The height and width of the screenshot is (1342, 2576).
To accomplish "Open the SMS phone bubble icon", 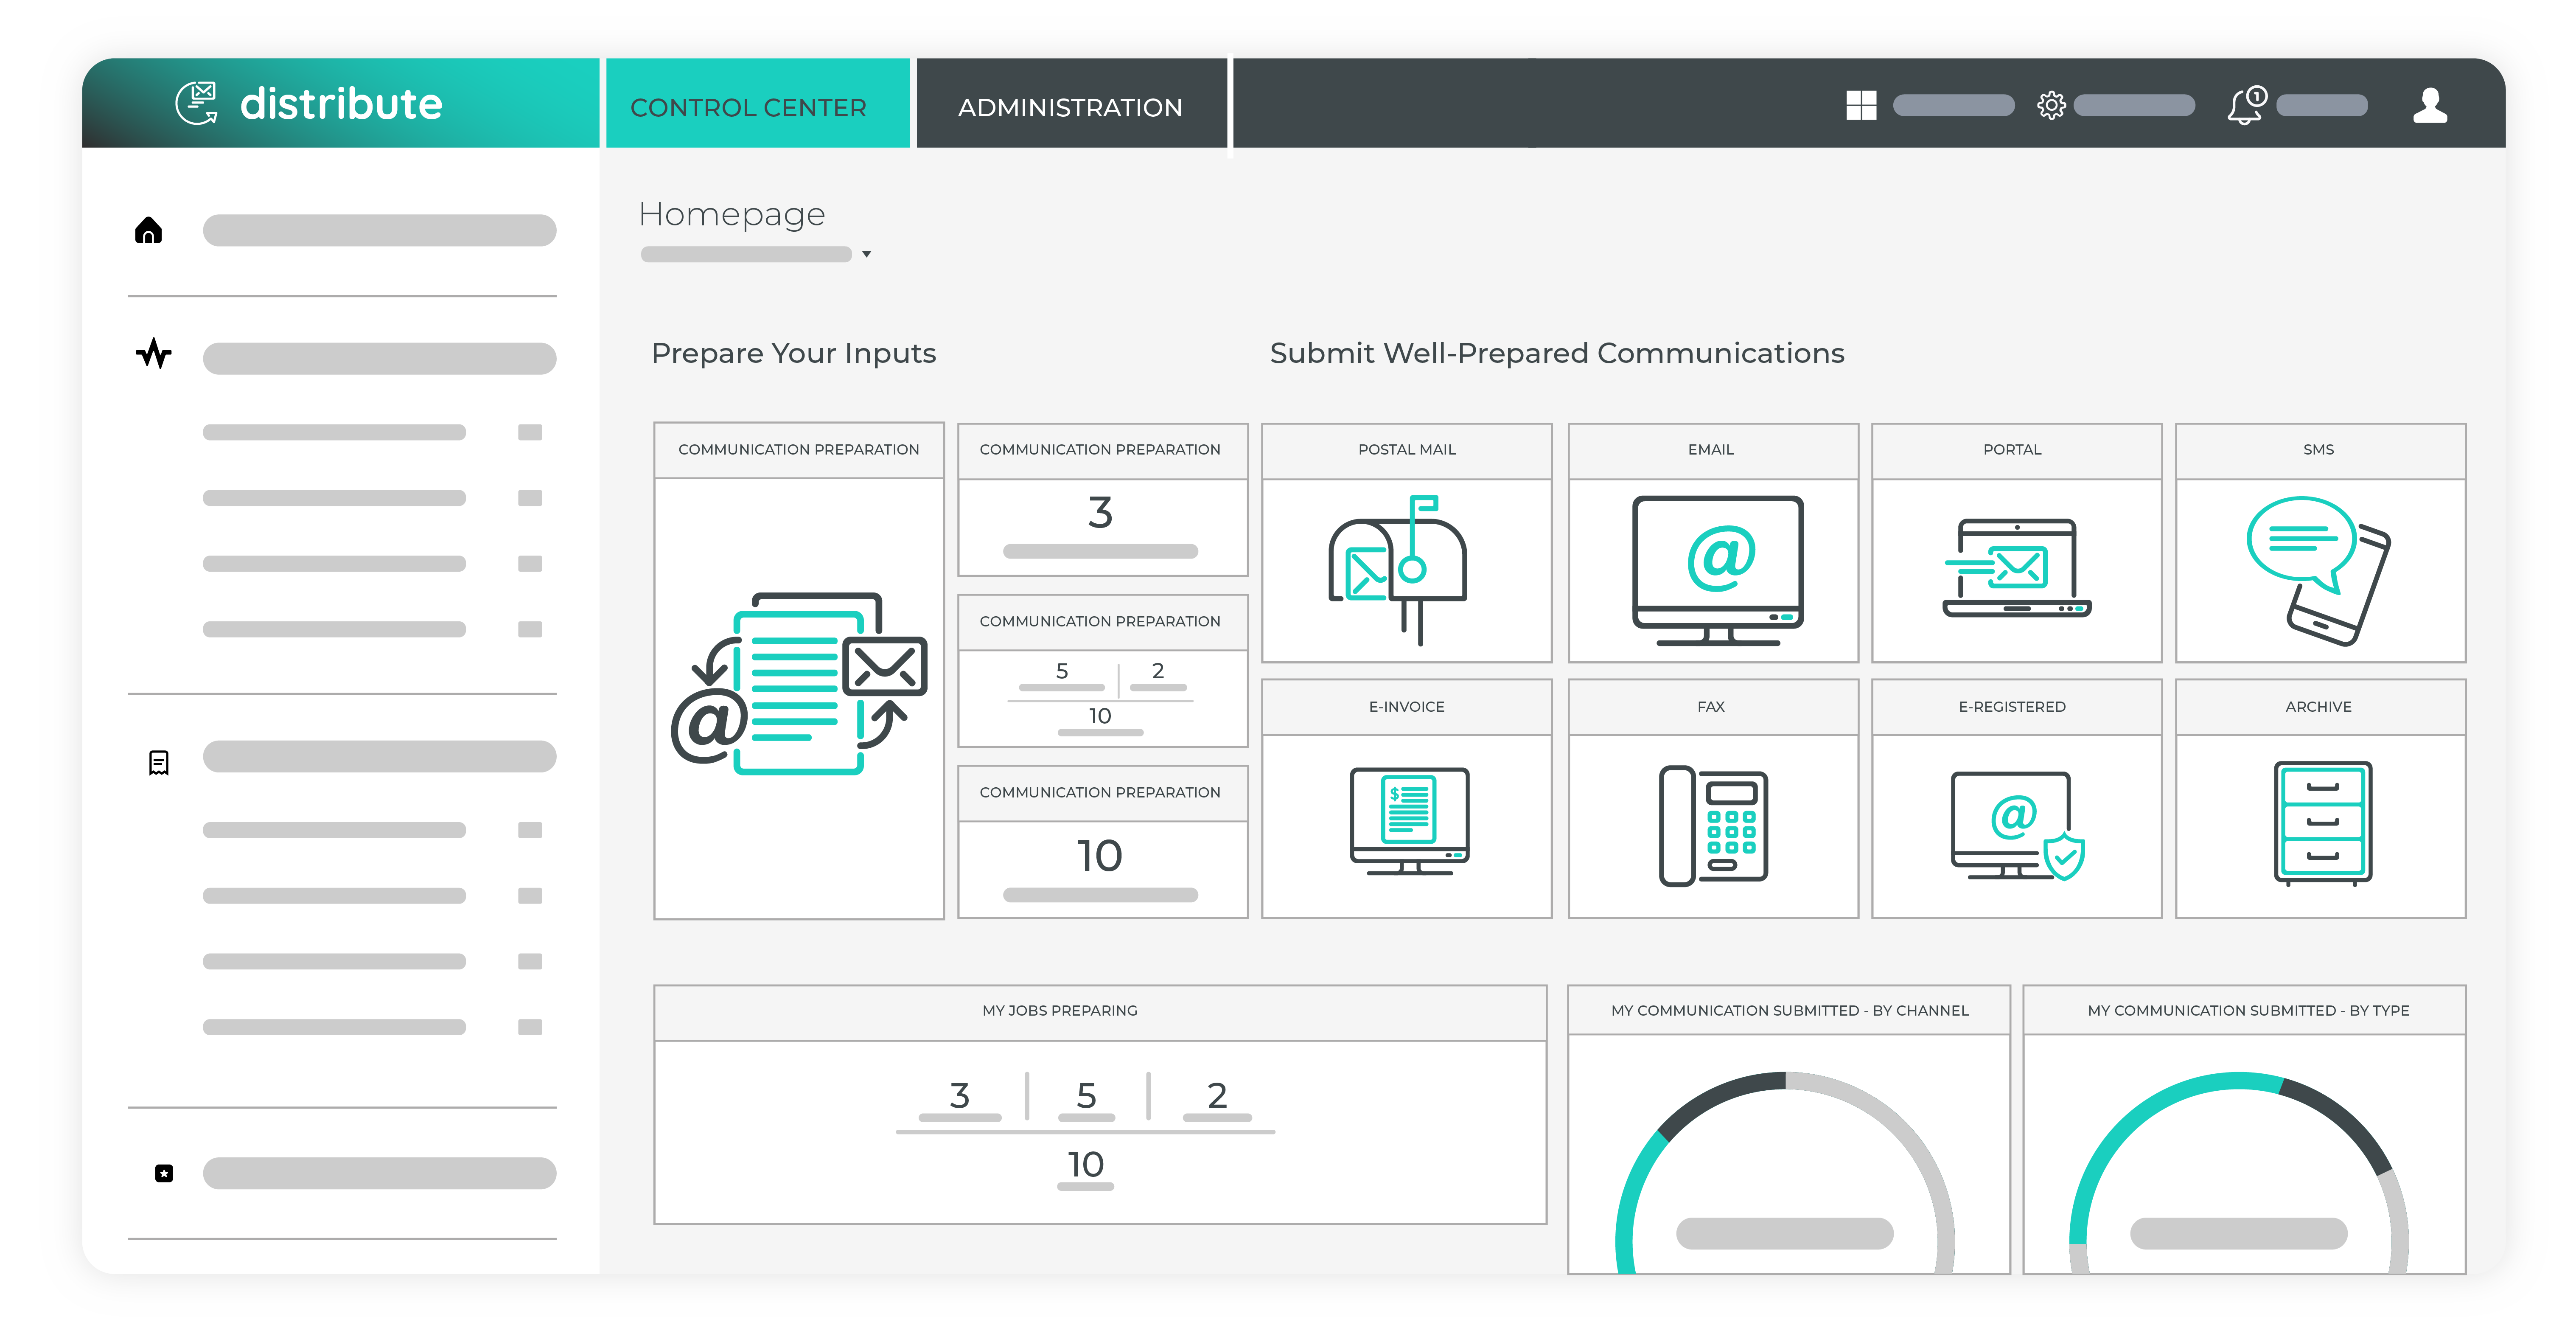I will point(2318,570).
